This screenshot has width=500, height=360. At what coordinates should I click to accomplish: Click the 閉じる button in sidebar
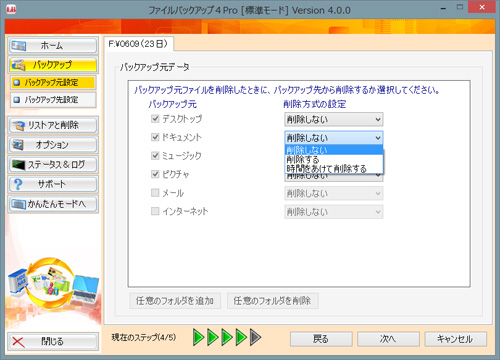[x=53, y=341]
